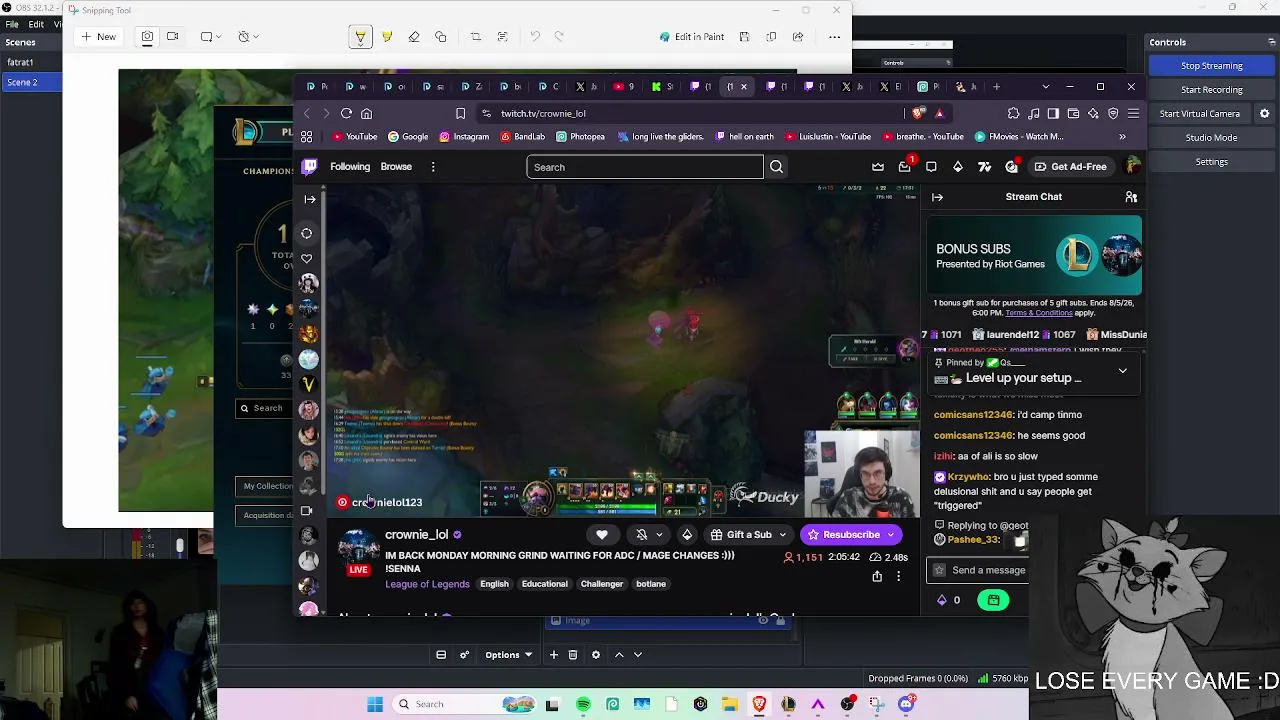Click Start Recording in OBS Controls
The width and height of the screenshot is (1280, 720).
coord(1211,90)
